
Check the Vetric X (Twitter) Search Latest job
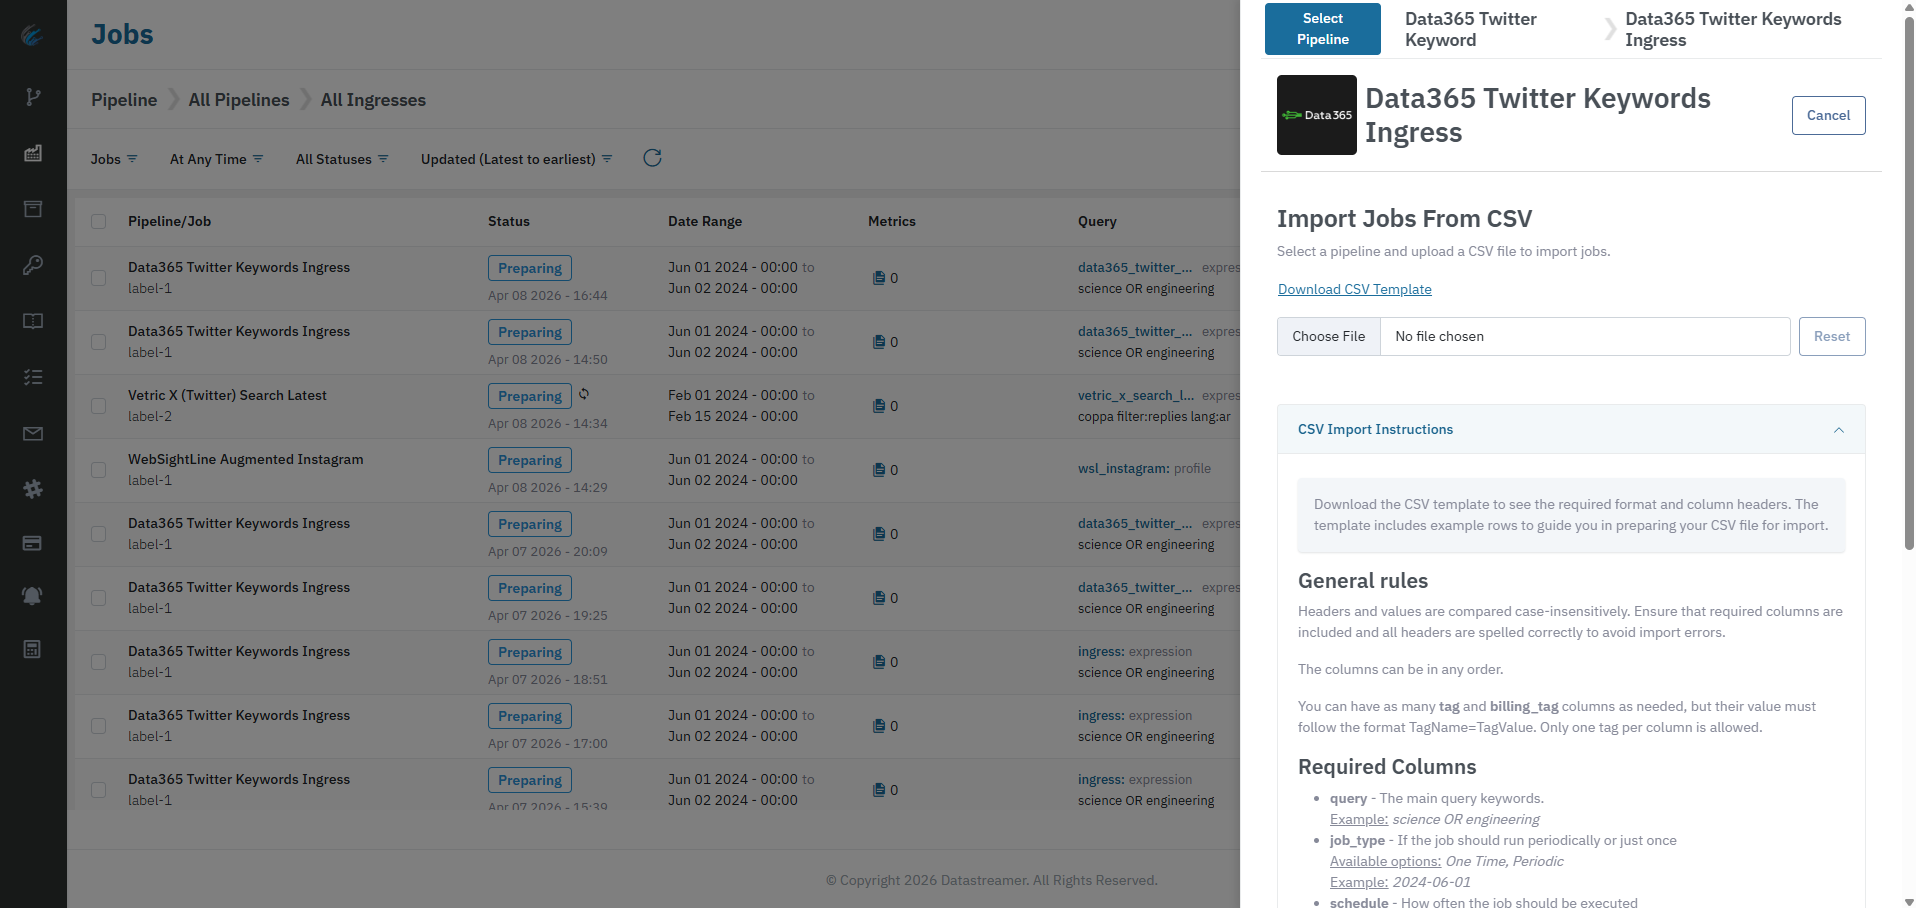98,406
